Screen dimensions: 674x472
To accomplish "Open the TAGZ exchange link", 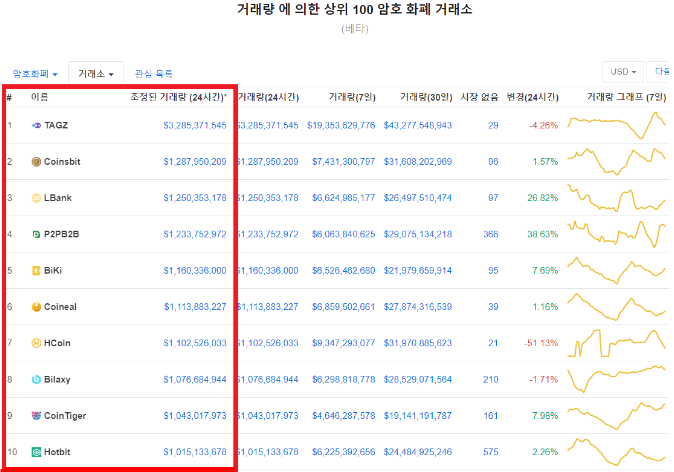I will (56, 126).
